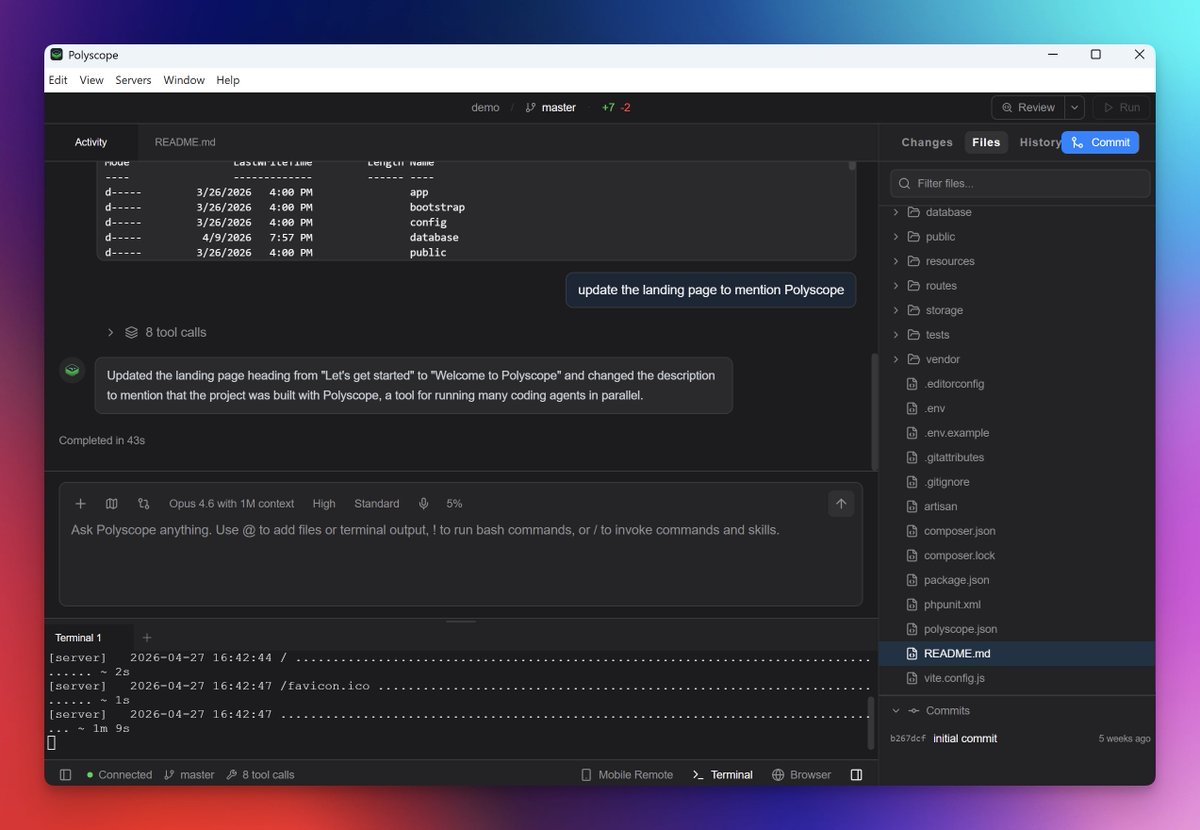The width and height of the screenshot is (1200, 830).
Task: Click the microphone voice input icon
Action: (x=424, y=504)
